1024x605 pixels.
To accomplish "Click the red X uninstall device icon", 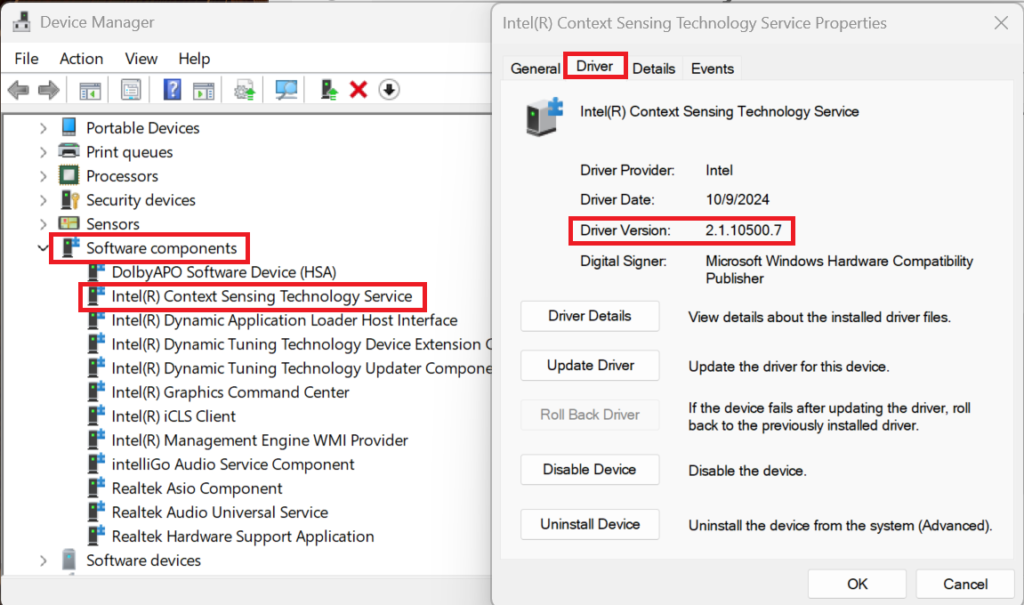I will pos(359,90).
